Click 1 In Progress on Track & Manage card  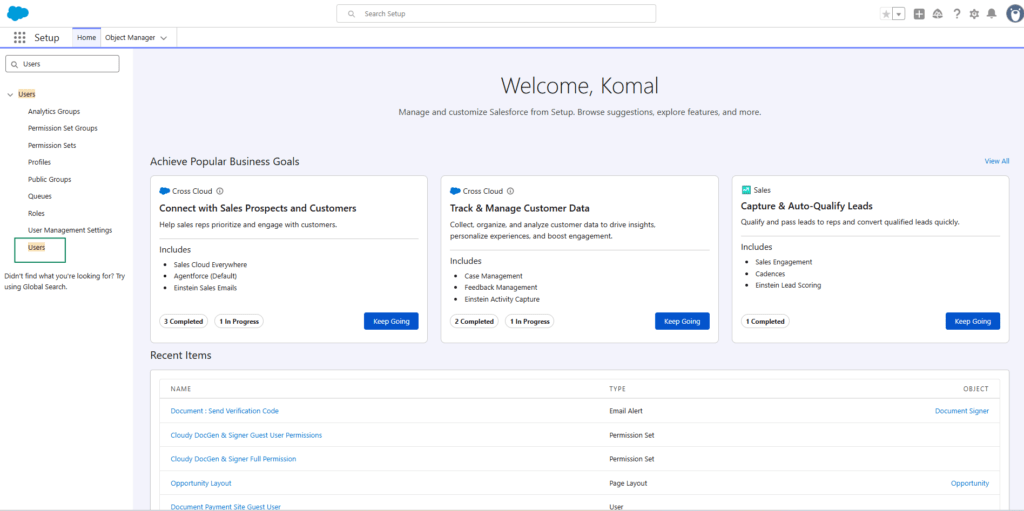530,321
